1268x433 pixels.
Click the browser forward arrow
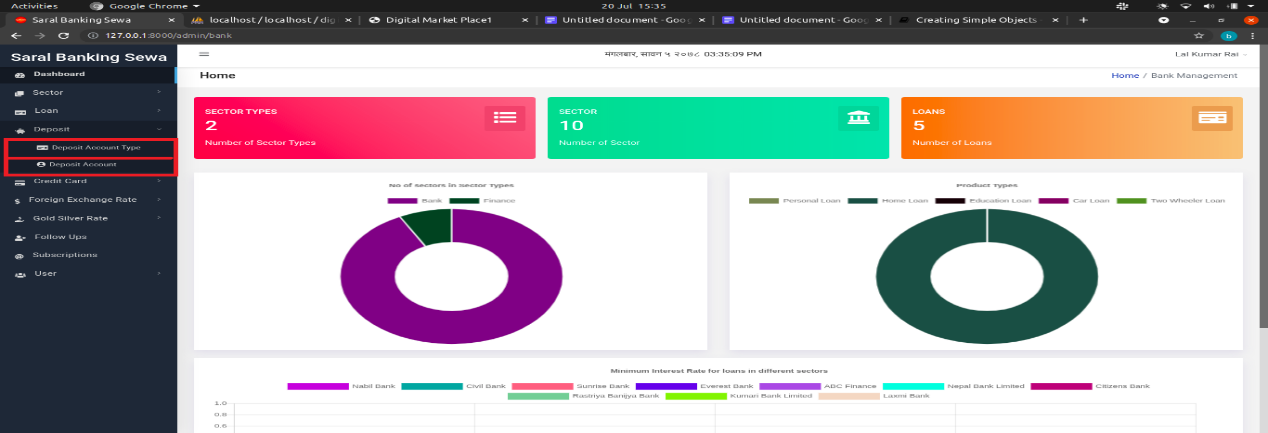(40, 35)
